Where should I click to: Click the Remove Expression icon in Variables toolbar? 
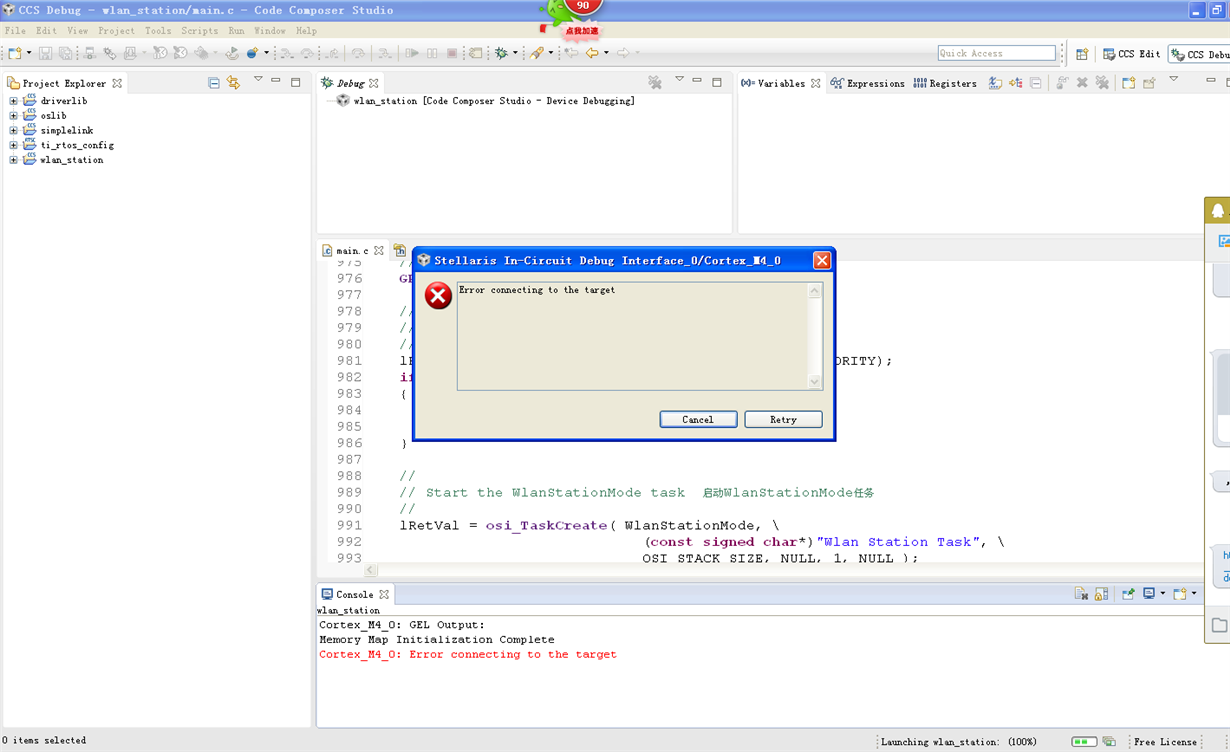1082,83
